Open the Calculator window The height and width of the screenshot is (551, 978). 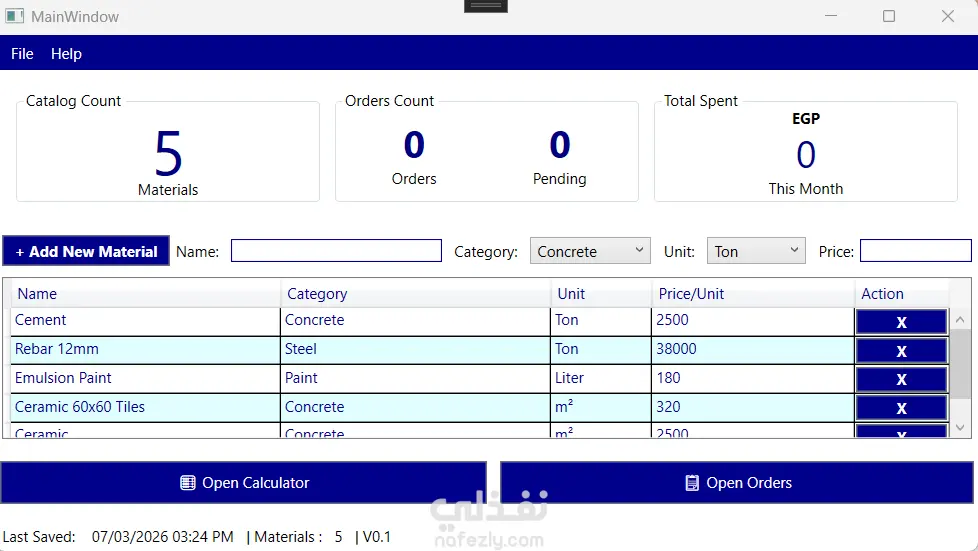(x=243, y=482)
